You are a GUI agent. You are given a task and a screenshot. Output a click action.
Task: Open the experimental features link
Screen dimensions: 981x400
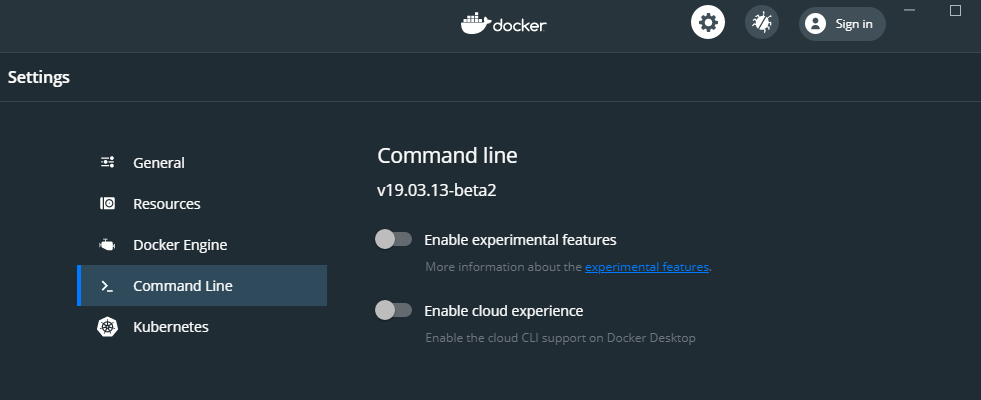pos(647,267)
